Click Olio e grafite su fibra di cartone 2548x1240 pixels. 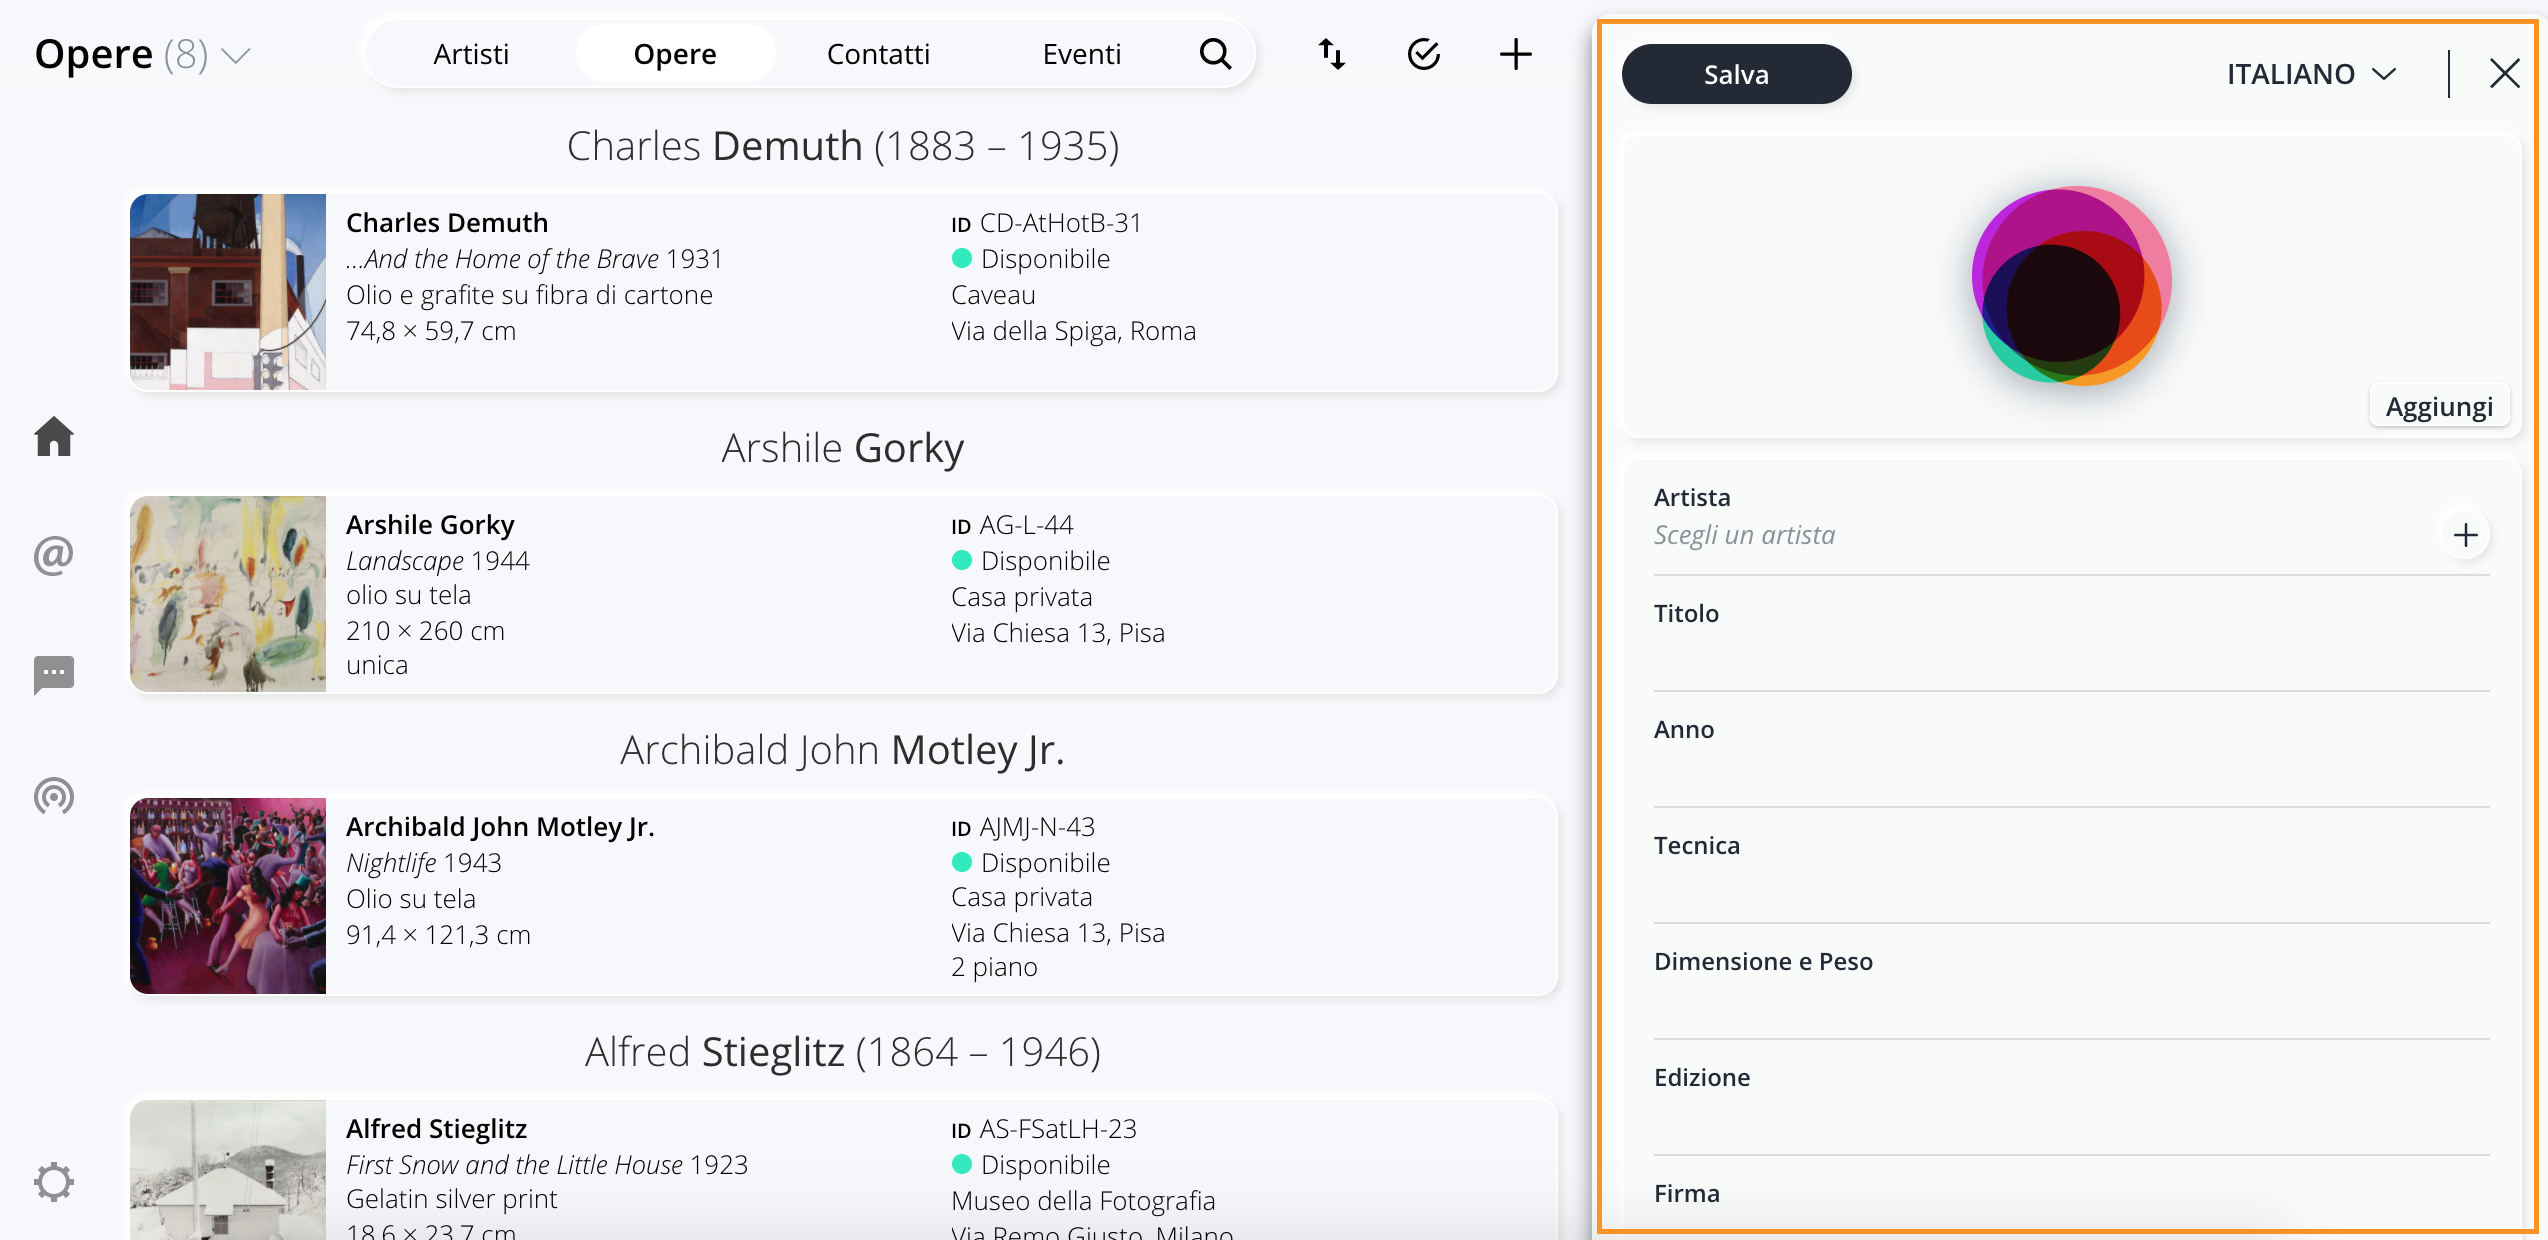[x=529, y=295]
